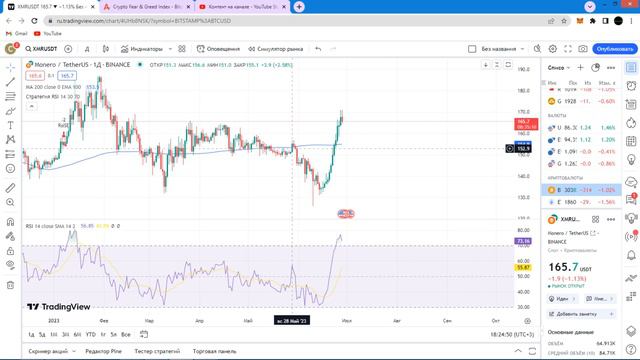
Task: Open the help question mark icon
Action: (x=631, y=350)
